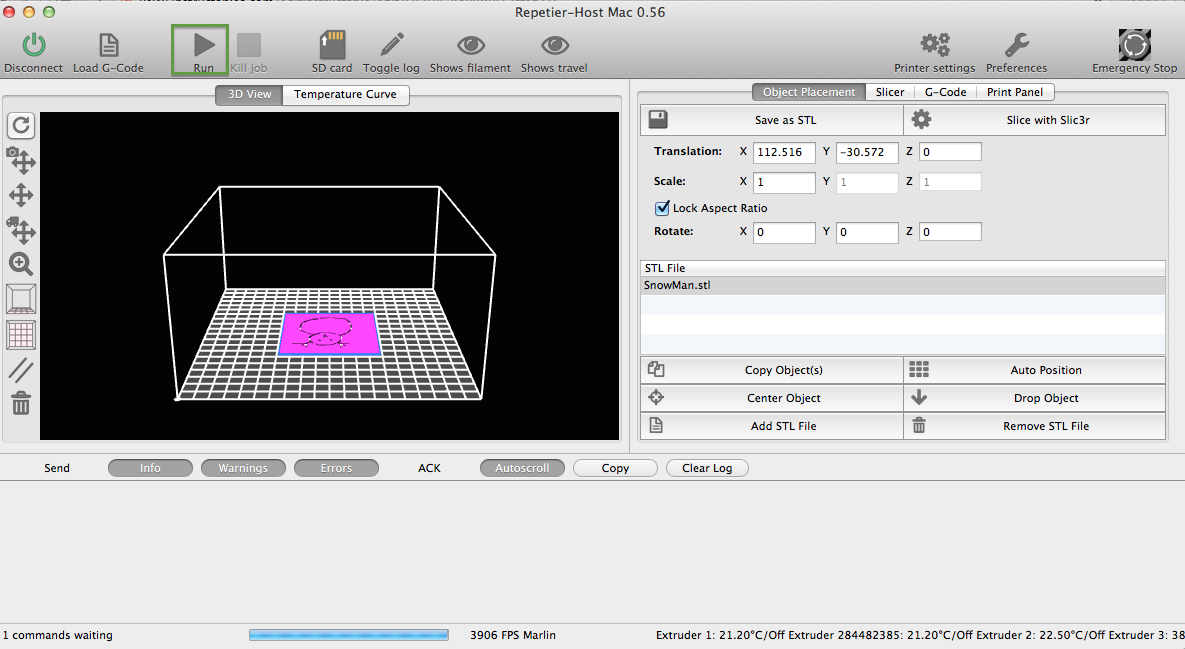Toggle the Info log filter

point(150,468)
